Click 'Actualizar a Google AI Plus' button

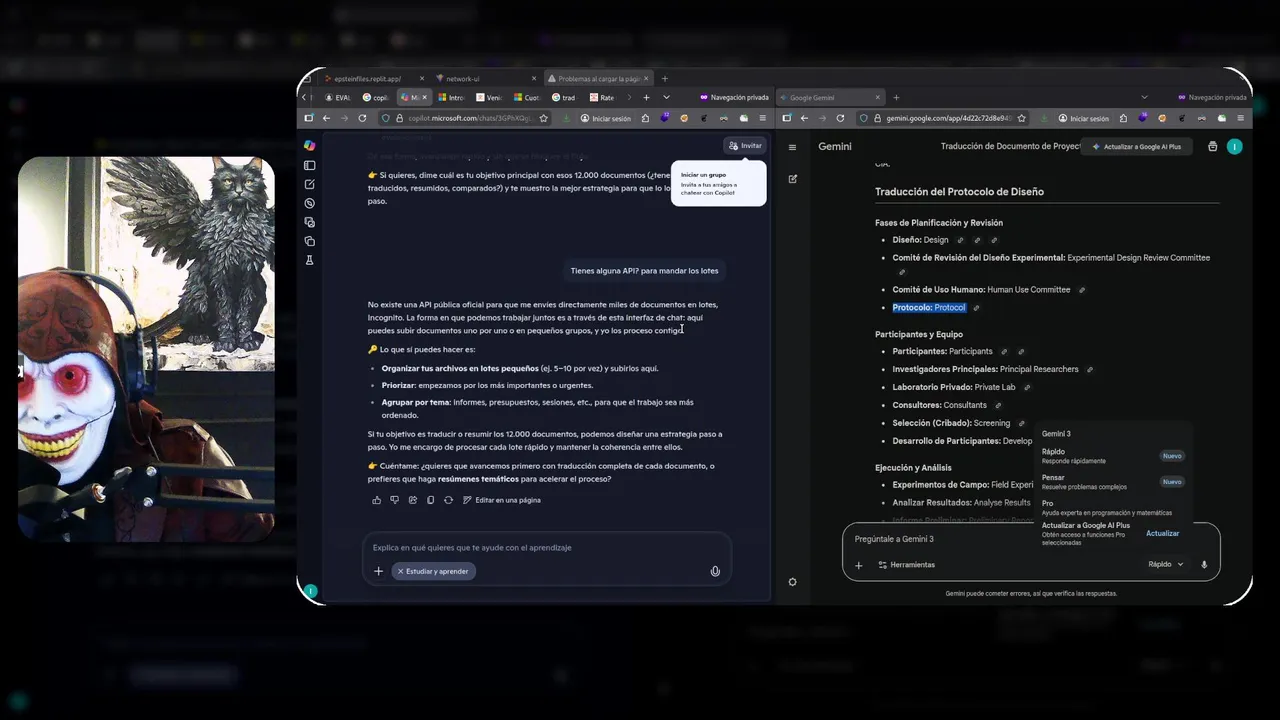[1138, 146]
